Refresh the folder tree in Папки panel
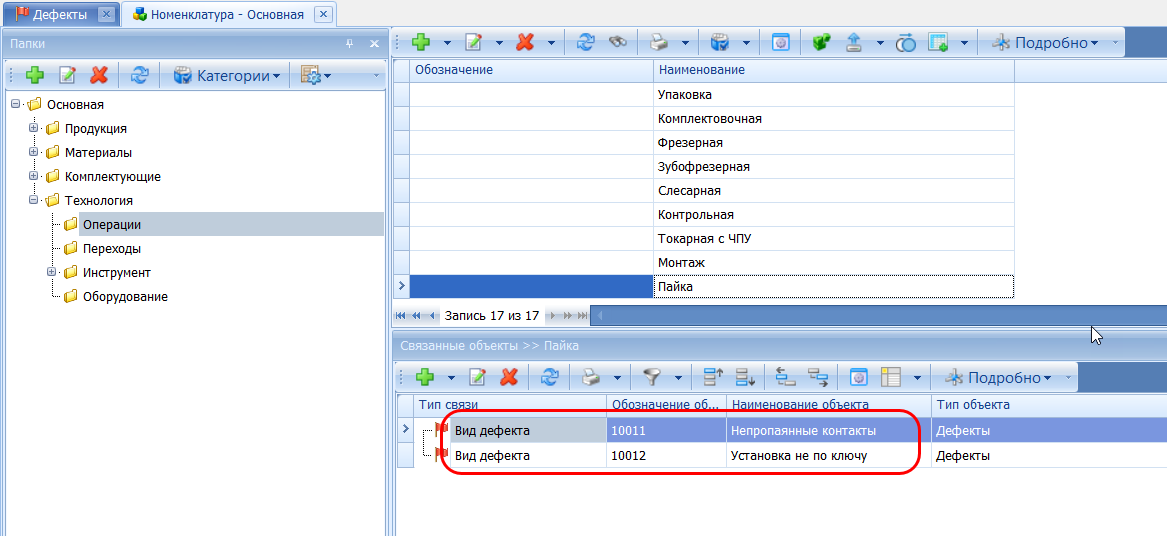This screenshot has height=536, width=1167. tap(140, 75)
